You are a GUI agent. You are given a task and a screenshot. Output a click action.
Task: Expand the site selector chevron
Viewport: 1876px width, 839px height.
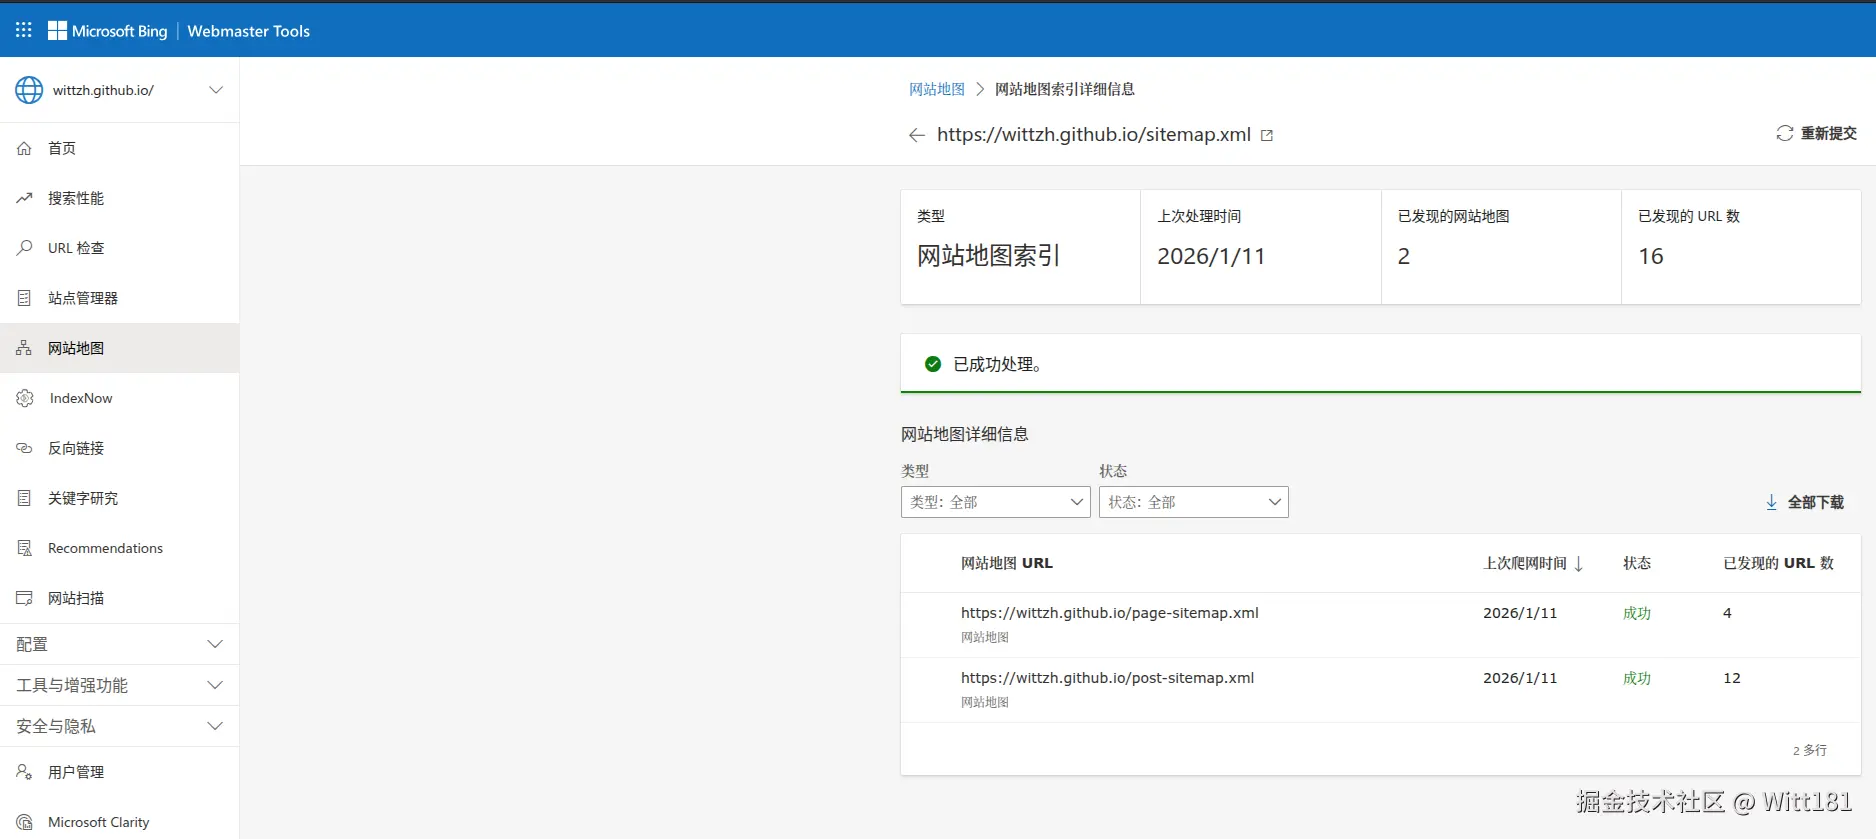pyautogui.click(x=215, y=90)
